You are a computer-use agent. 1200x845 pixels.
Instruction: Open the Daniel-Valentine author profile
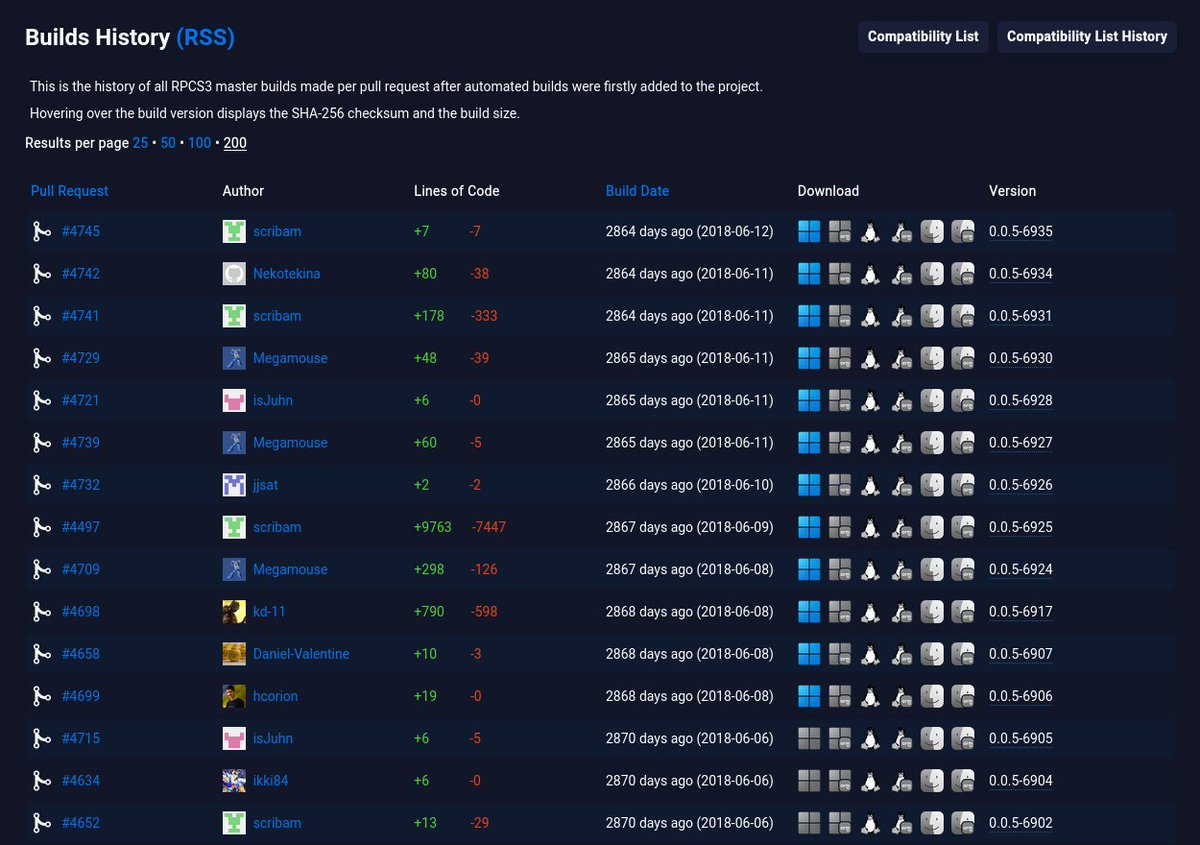click(x=301, y=654)
